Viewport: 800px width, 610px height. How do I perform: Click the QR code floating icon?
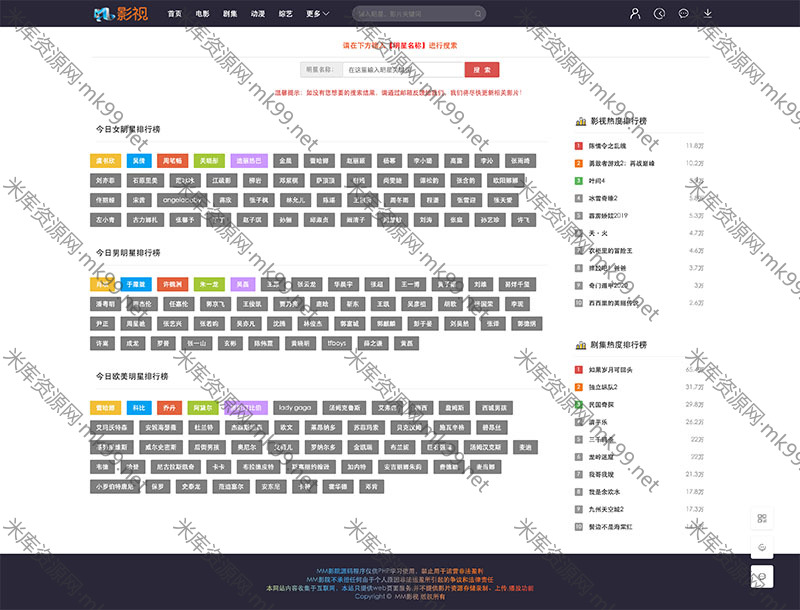pyautogui.click(x=762, y=519)
